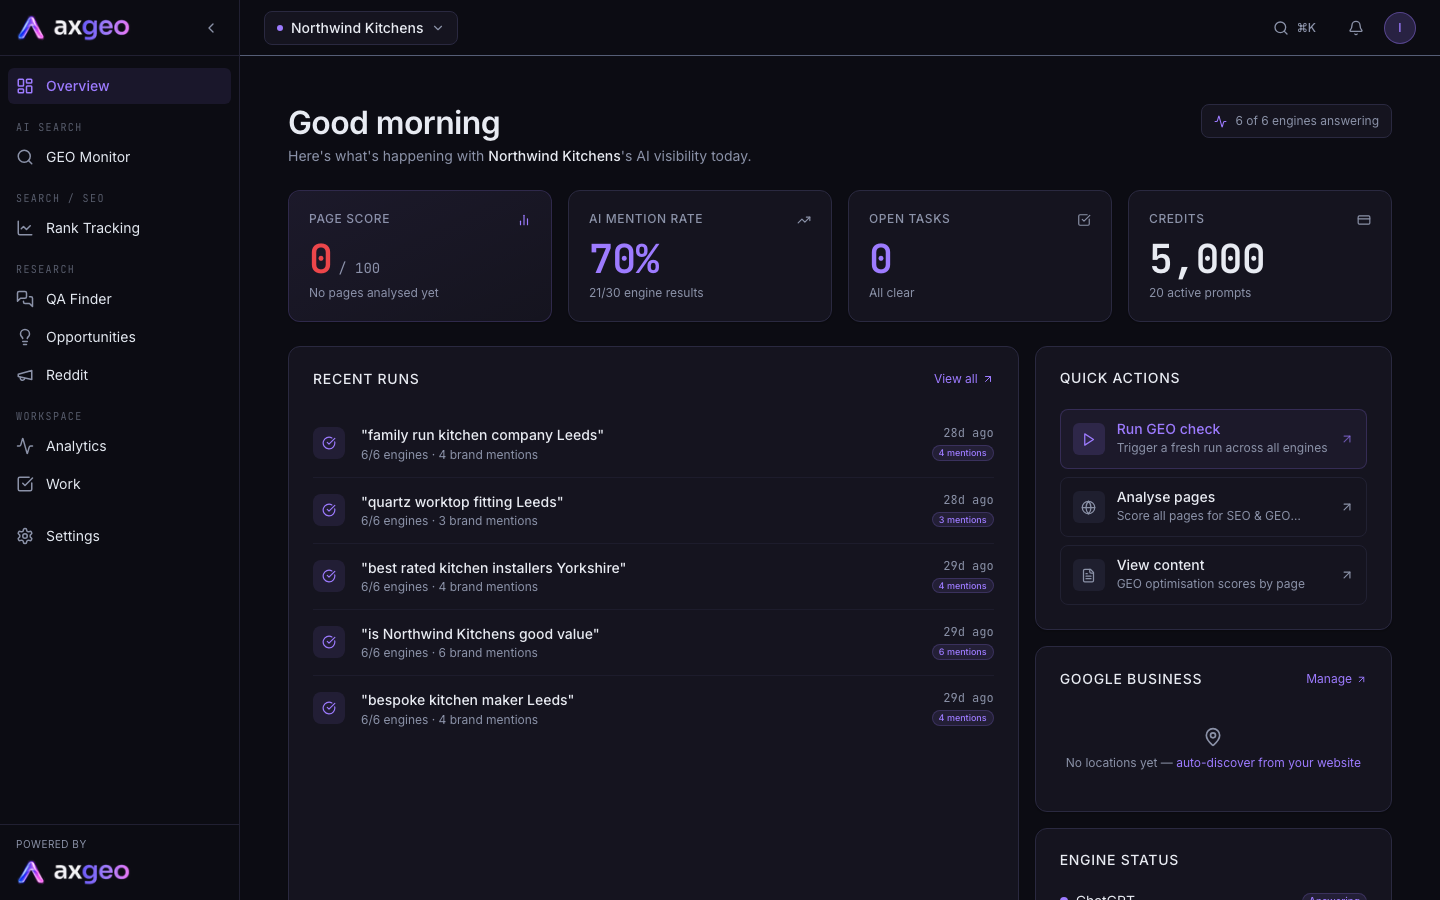Screen dimensions: 1440x900
Task: Click the check icon beside "bespoke kitchen maker Leeds"
Action: point(329,708)
